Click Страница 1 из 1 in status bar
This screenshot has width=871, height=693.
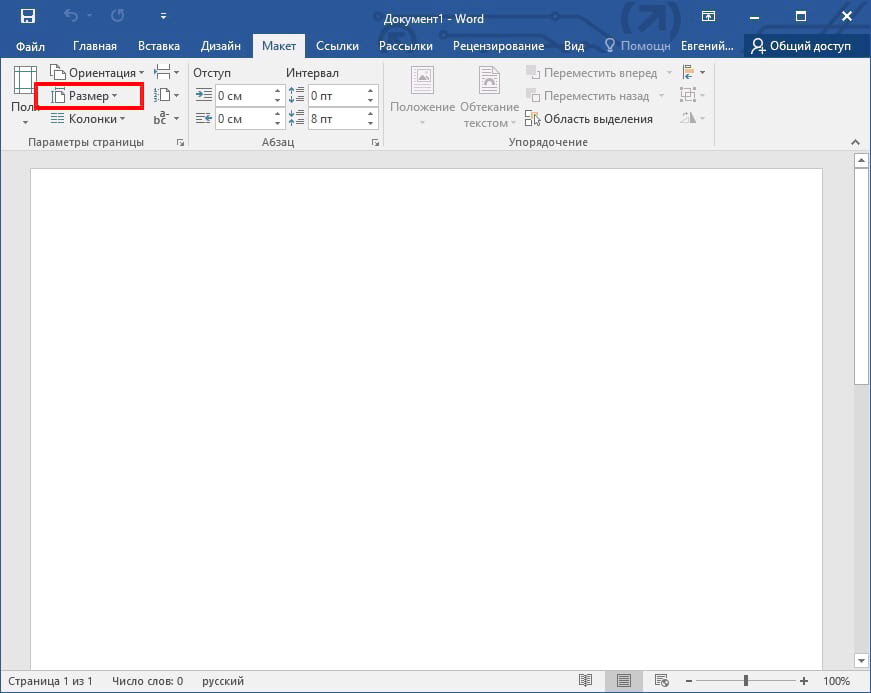coord(51,681)
